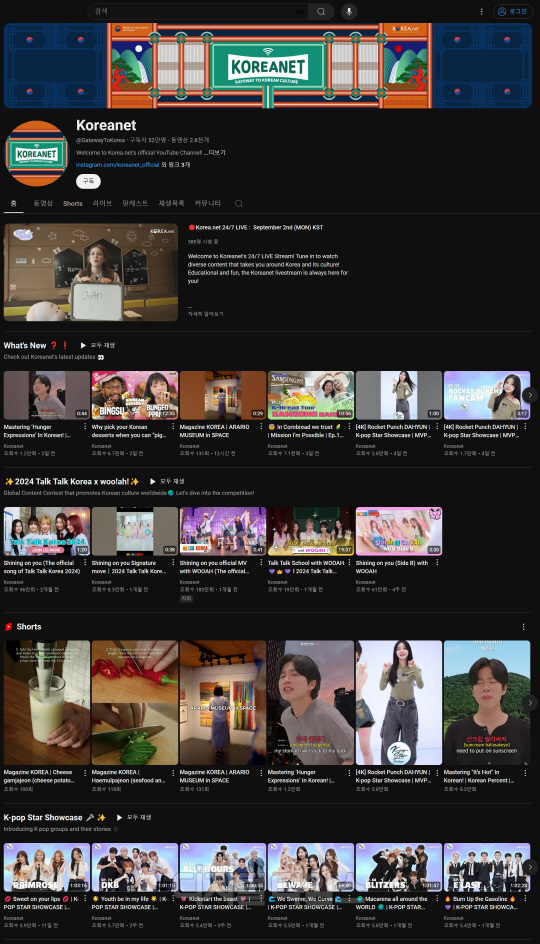540x944 pixels.
Task: Open K-Bread Tour video thumbnail
Action: point(311,395)
